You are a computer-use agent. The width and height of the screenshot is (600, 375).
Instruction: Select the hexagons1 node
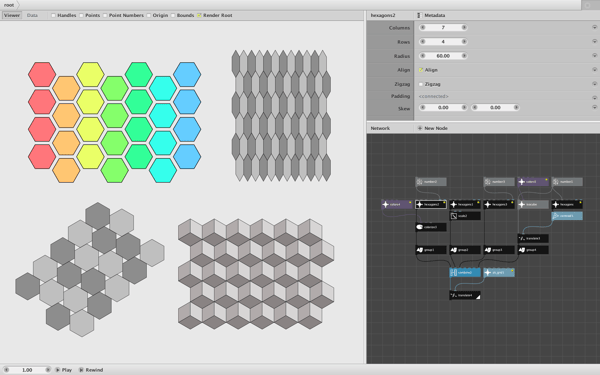pos(465,204)
